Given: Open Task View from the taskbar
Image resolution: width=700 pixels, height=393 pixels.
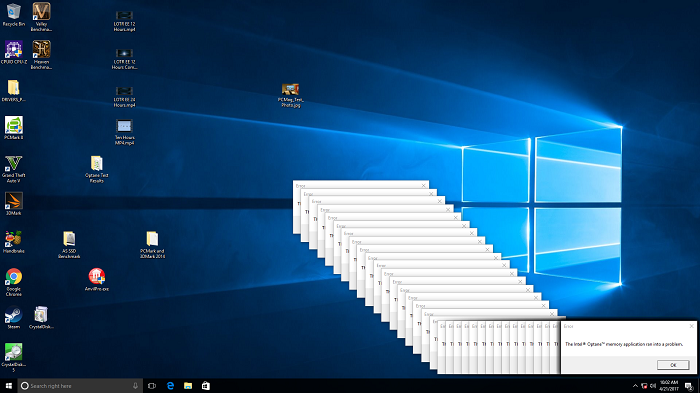Looking at the screenshot, I should (152, 385).
